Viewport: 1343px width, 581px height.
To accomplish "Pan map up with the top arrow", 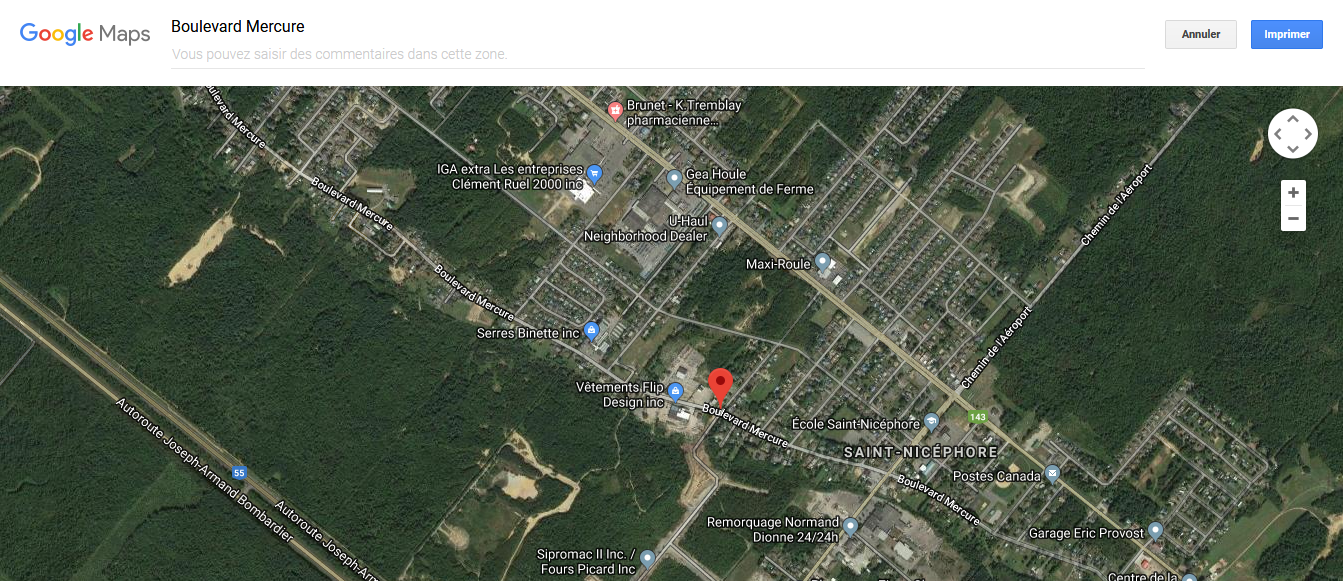I will click(1292, 119).
